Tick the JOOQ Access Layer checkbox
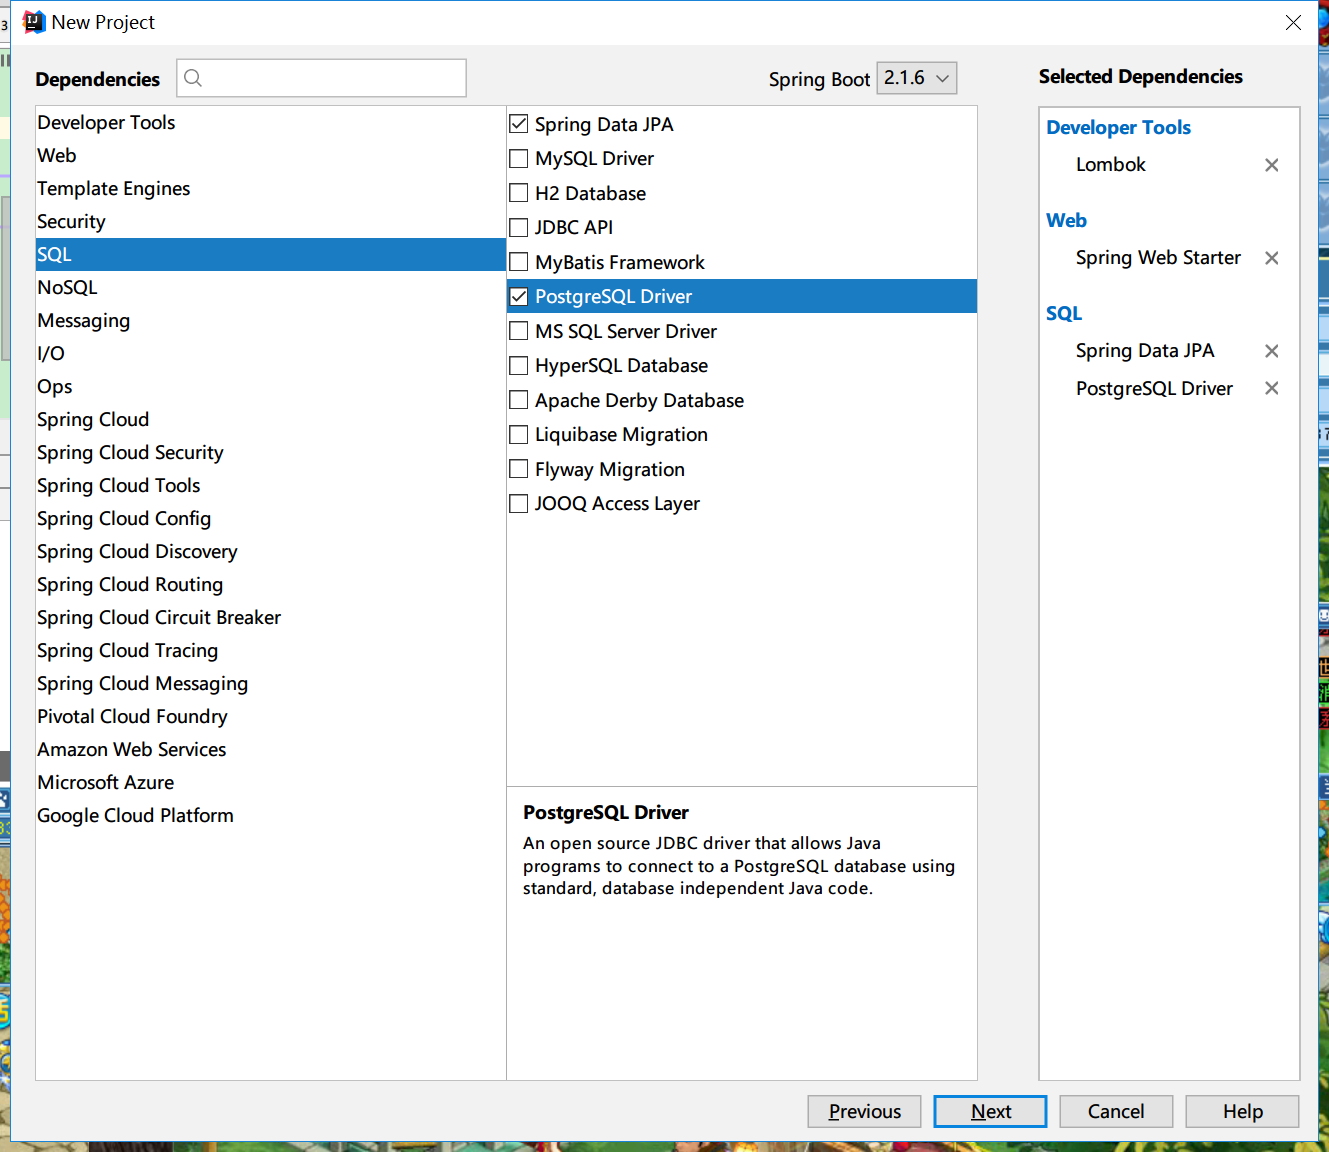The width and height of the screenshot is (1329, 1152). (x=518, y=503)
